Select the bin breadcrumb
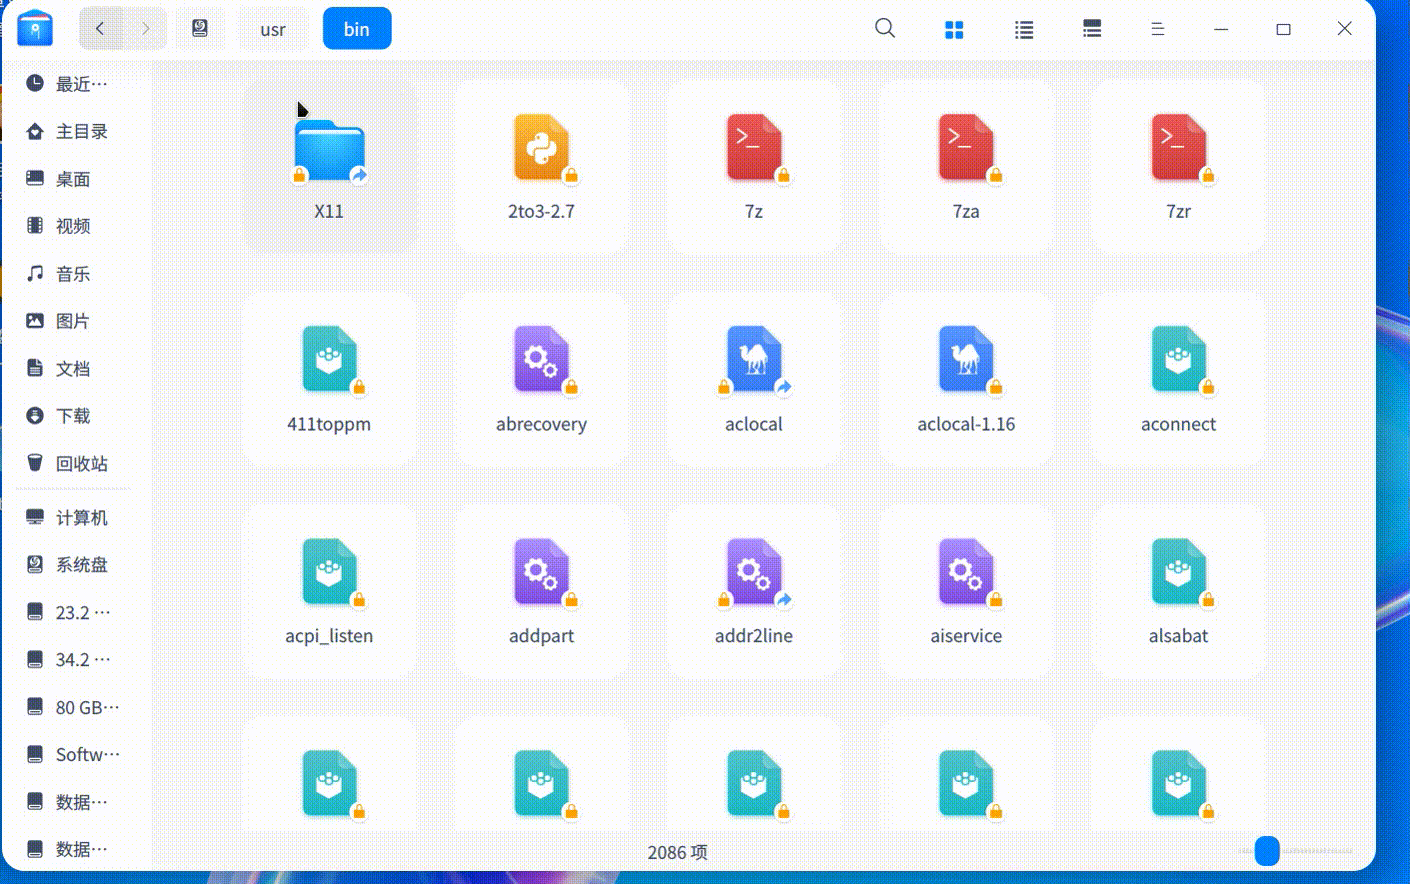The width and height of the screenshot is (1410, 884). point(357,30)
